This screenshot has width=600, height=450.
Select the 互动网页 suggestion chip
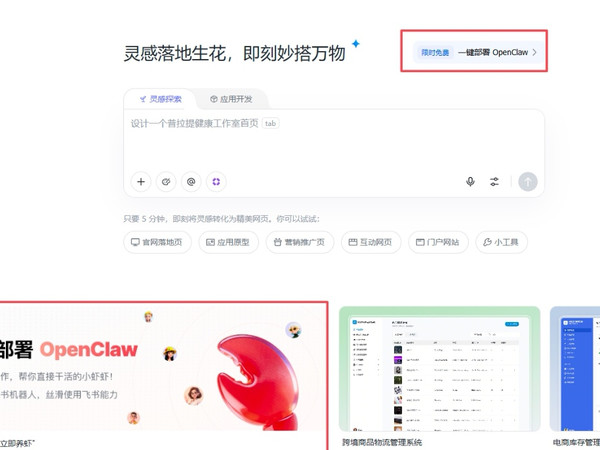point(371,242)
